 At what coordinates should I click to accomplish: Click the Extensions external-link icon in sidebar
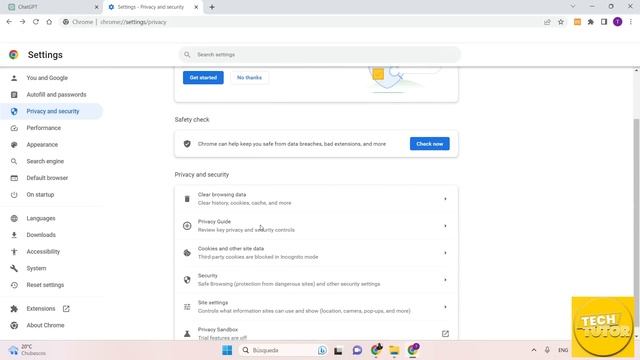coord(66,309)
